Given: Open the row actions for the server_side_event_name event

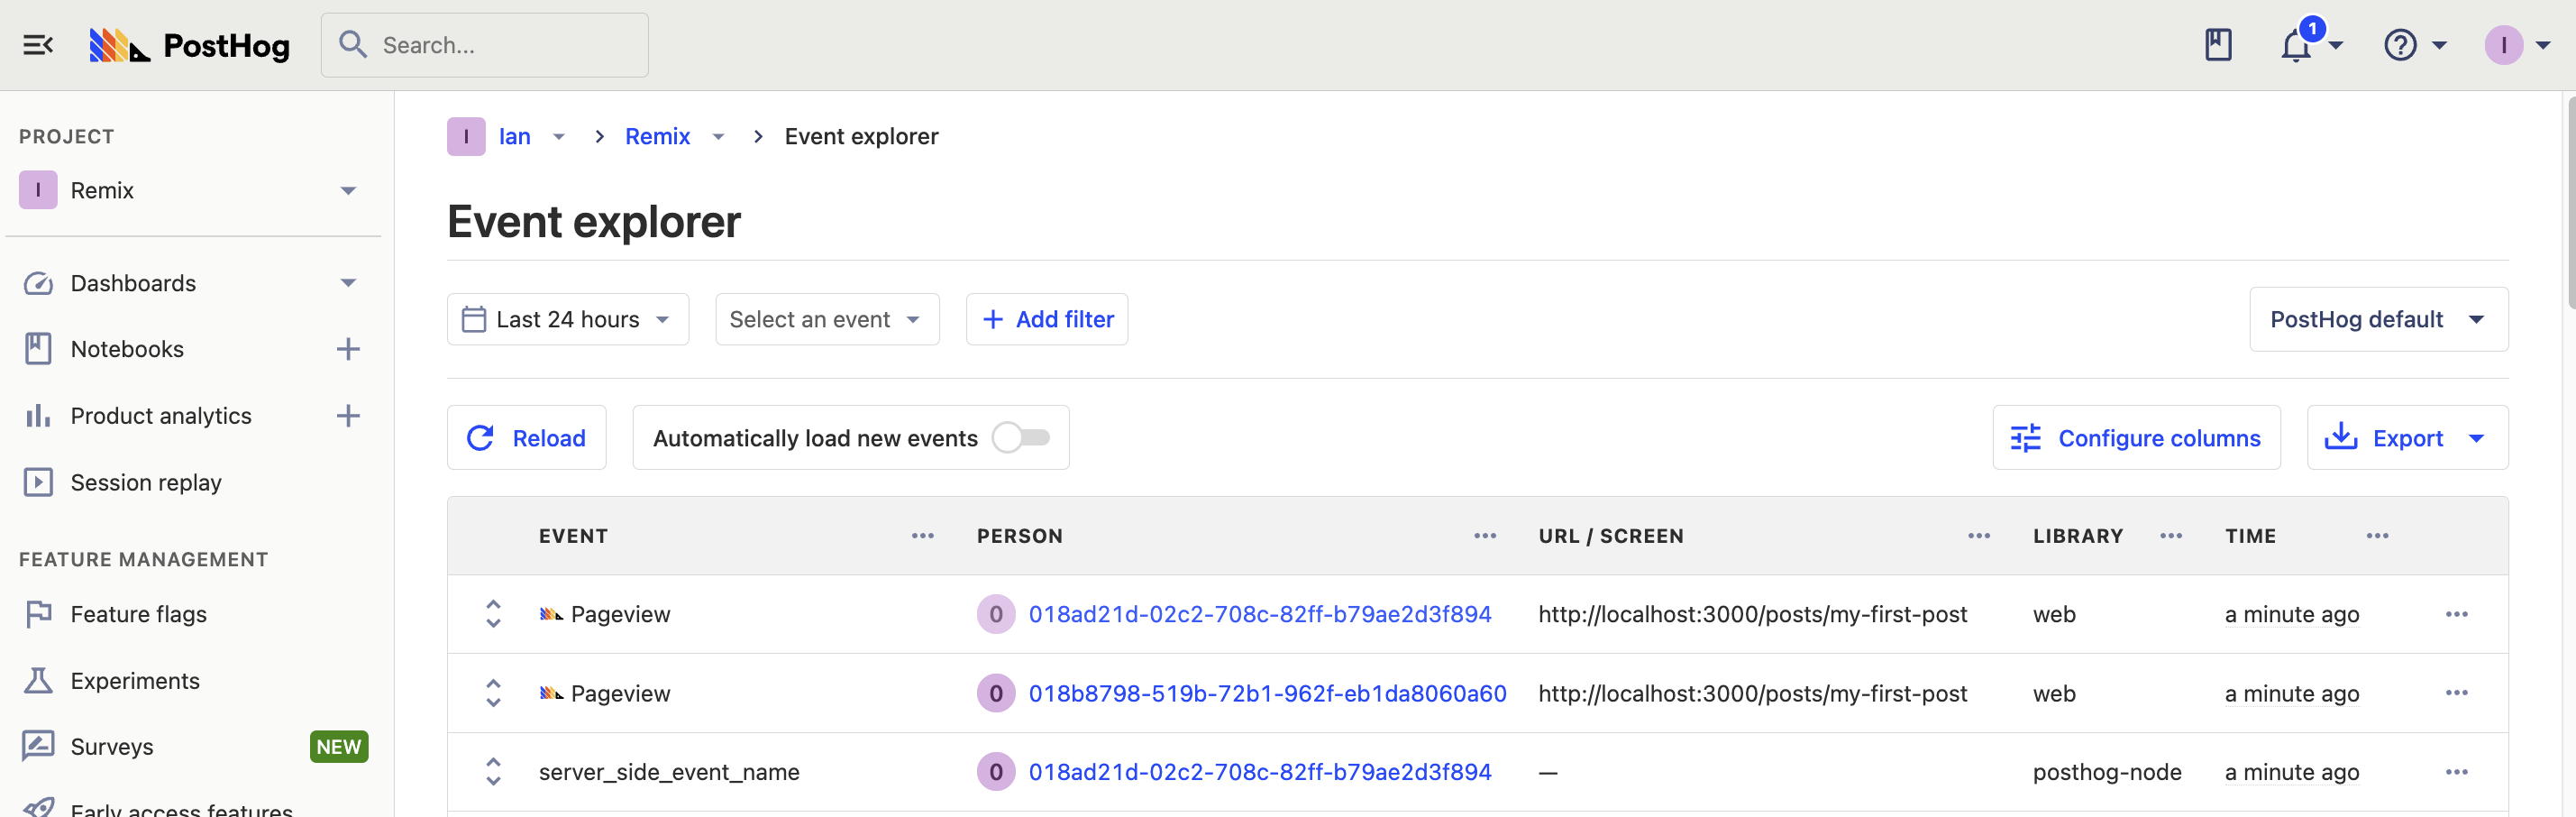Looking at the screenshot, I should coord(2457,772).
